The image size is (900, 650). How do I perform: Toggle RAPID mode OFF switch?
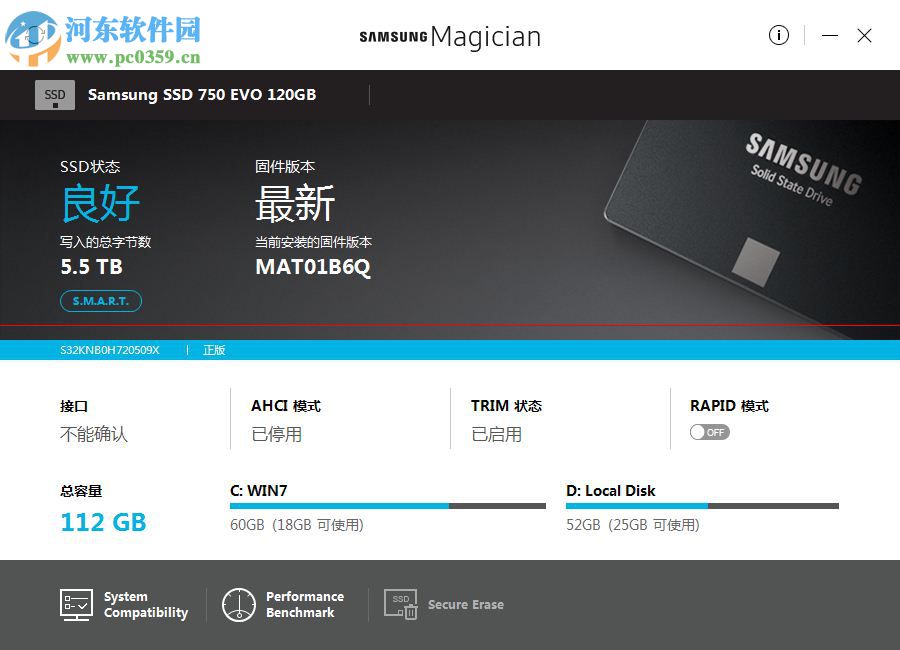709,432
